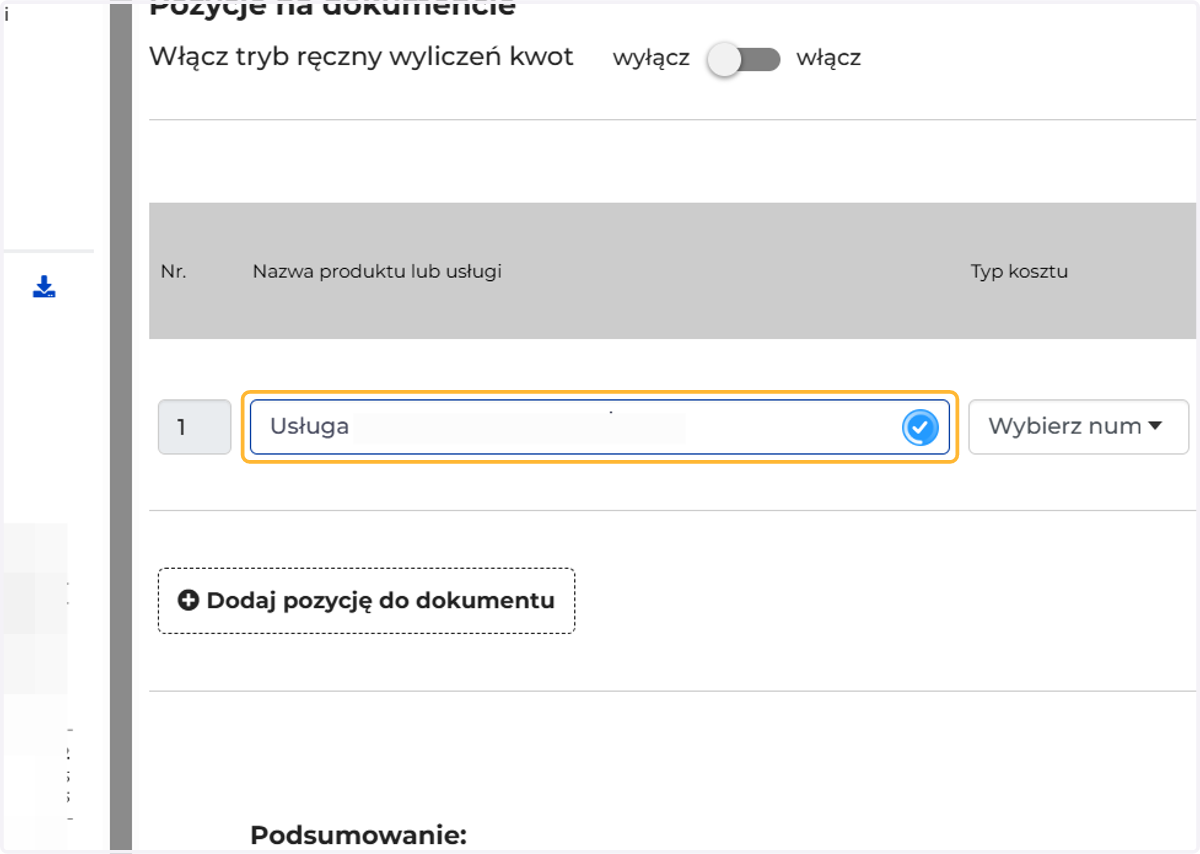Toggle manual amount calculation mode switch

coord(743,60)
